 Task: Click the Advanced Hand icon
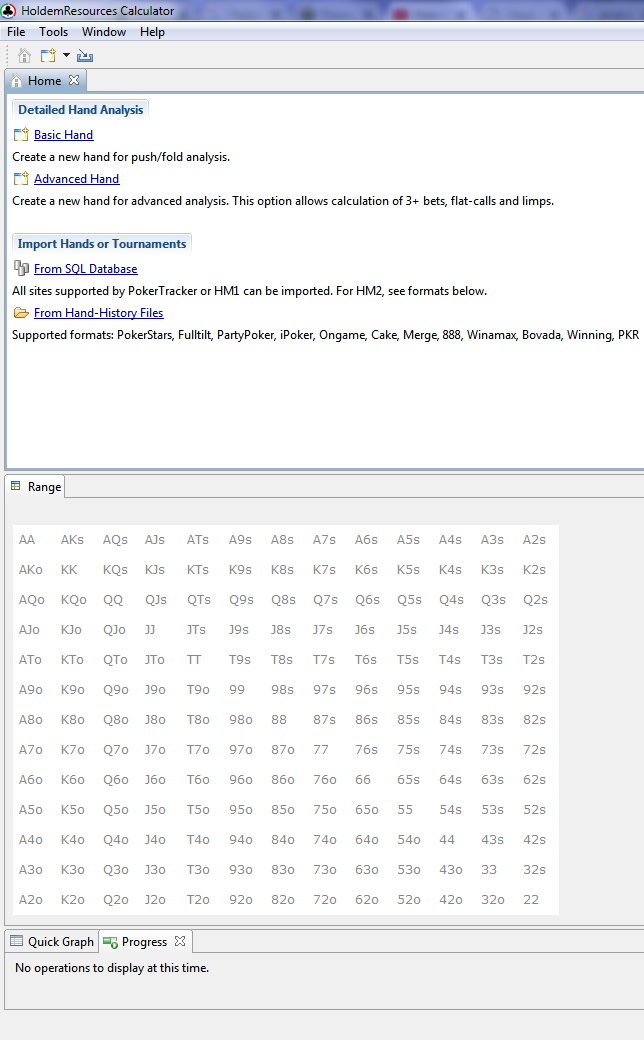tap(21, 178)
